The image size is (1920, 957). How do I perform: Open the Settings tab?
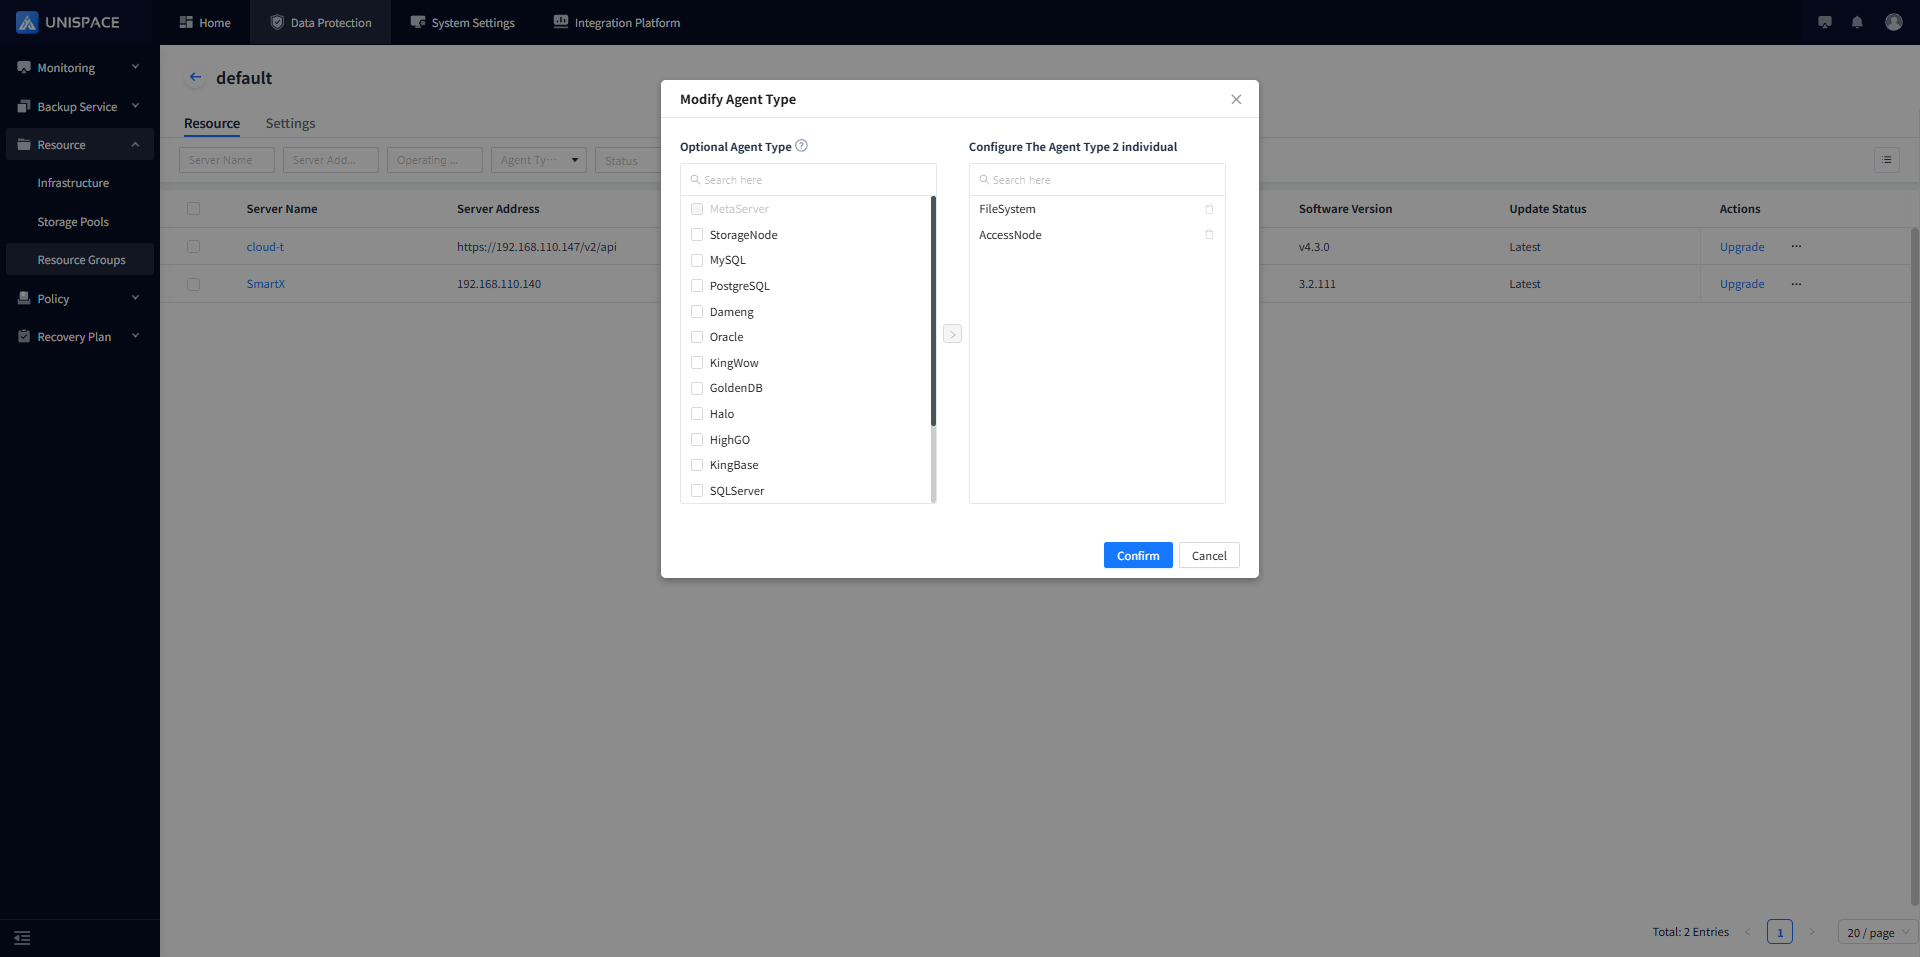coord(290,123)
